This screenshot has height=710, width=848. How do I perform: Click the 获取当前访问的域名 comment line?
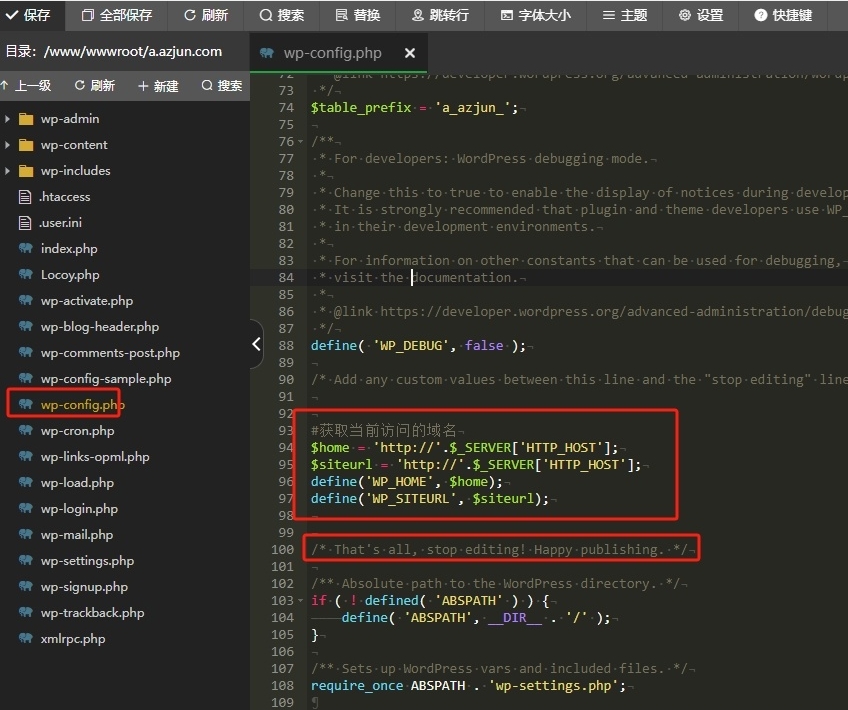(x=384, y=430)
